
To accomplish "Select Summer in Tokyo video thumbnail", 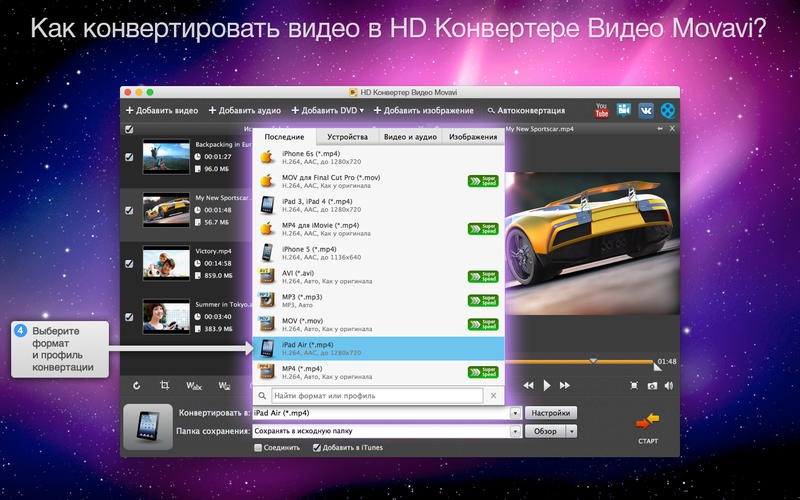I will (166, 317).
